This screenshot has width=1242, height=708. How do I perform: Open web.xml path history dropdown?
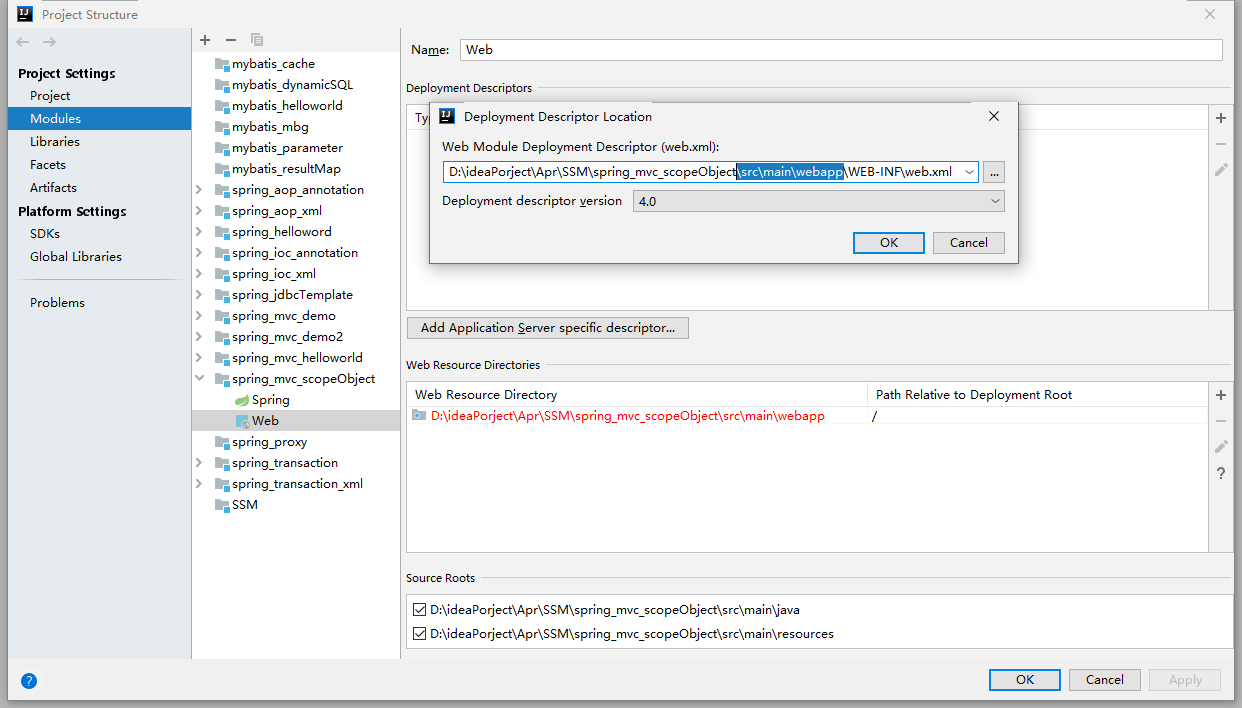tap(969, 172)
